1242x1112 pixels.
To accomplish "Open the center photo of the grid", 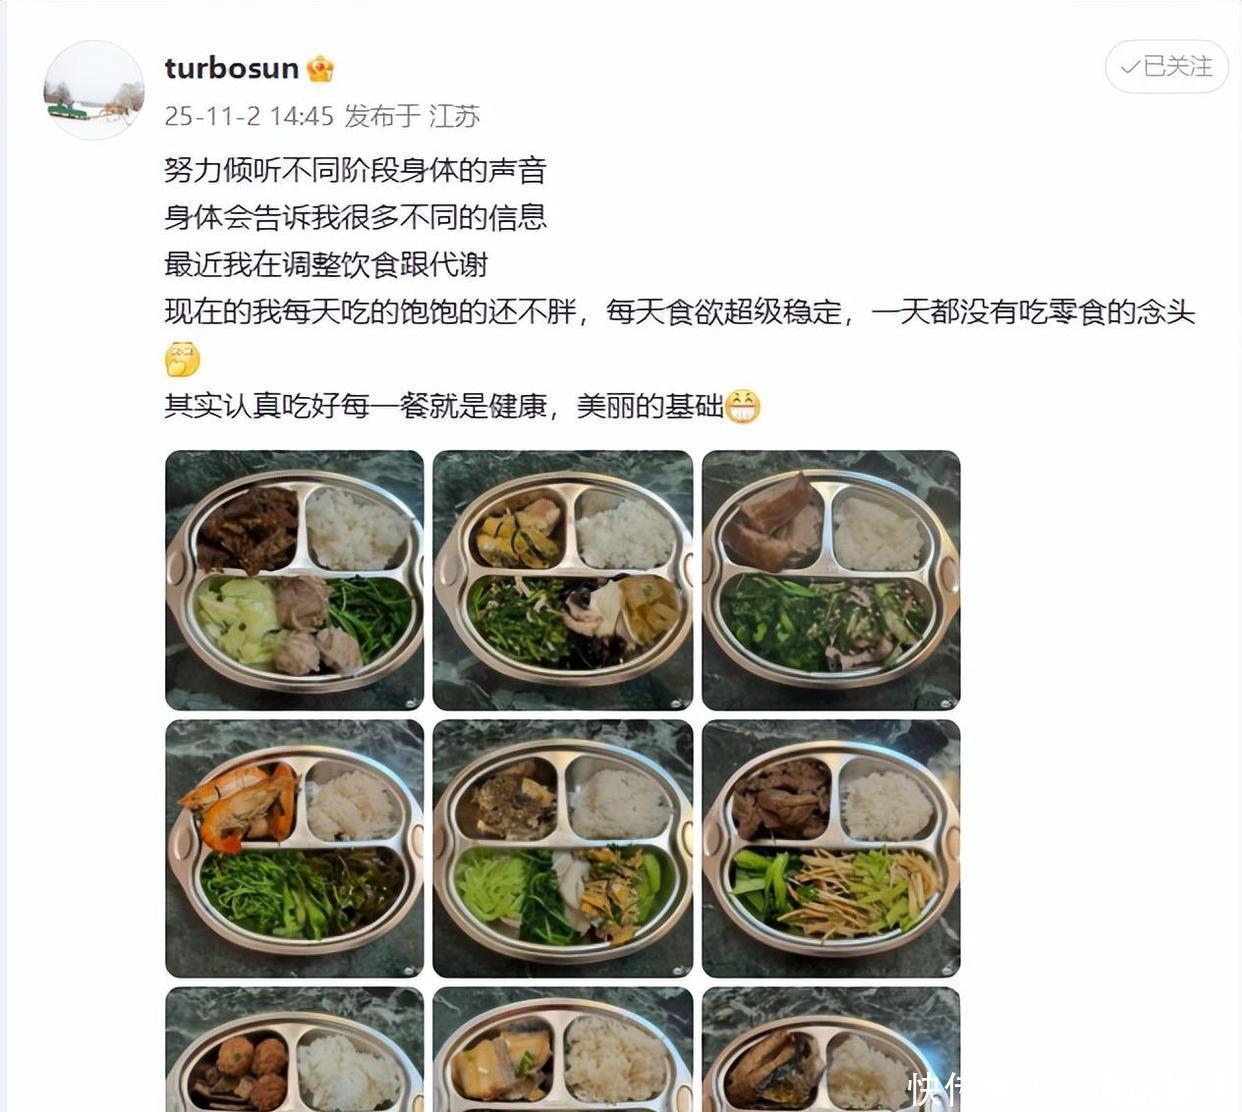I will (563, 848).
